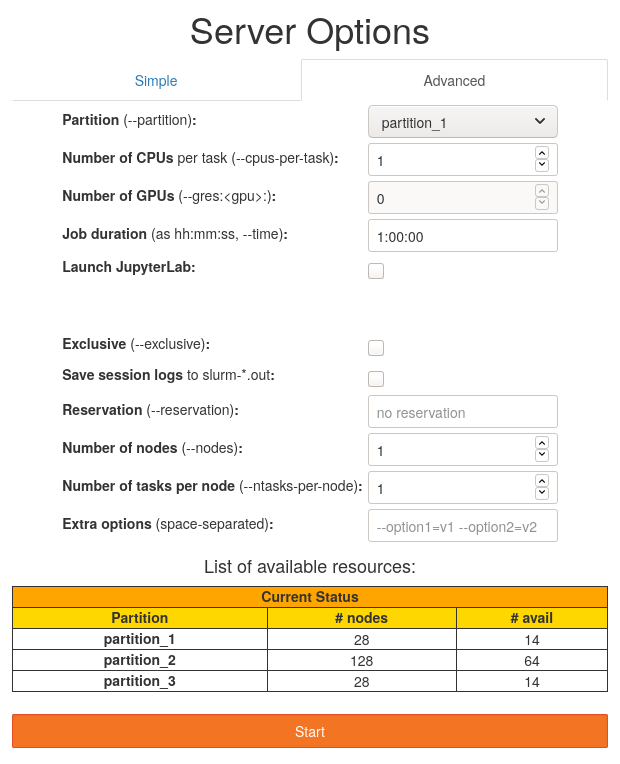620x764 pixels.
Task: Click the Current Status table header
Action: click(309, 597)
